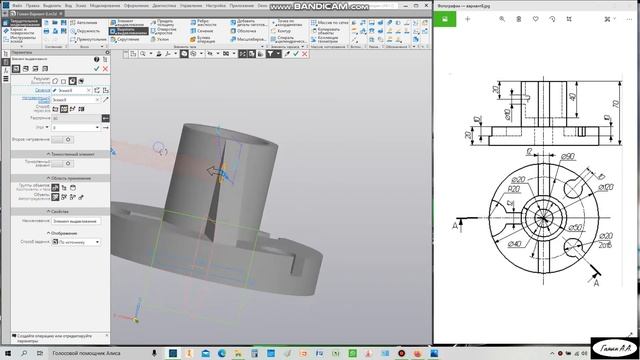Cancel operation with panel red X
This screenshot has height=360, width=640.
[x=105, y=69]
